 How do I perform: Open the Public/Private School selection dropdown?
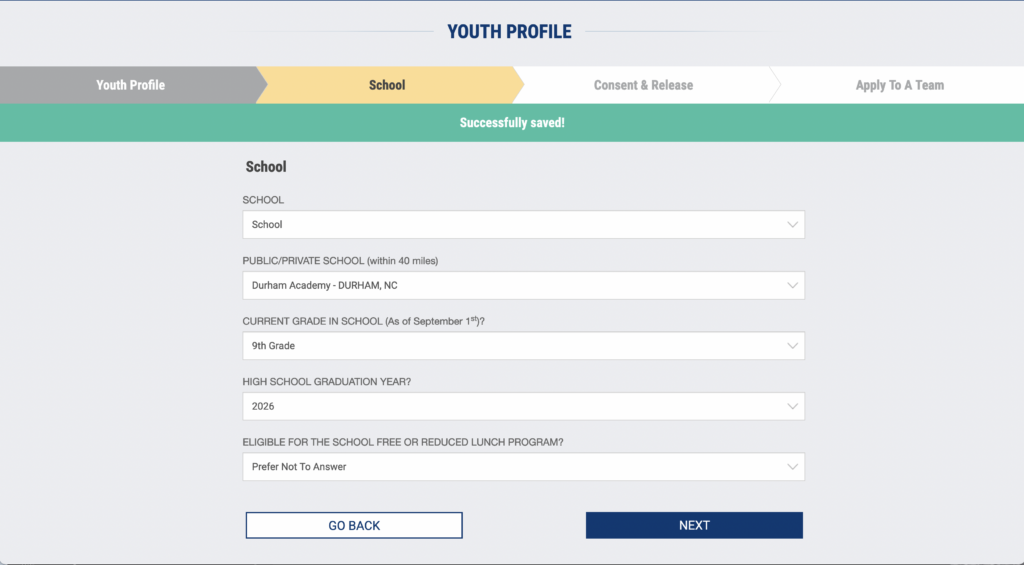[x=523, y=285]
